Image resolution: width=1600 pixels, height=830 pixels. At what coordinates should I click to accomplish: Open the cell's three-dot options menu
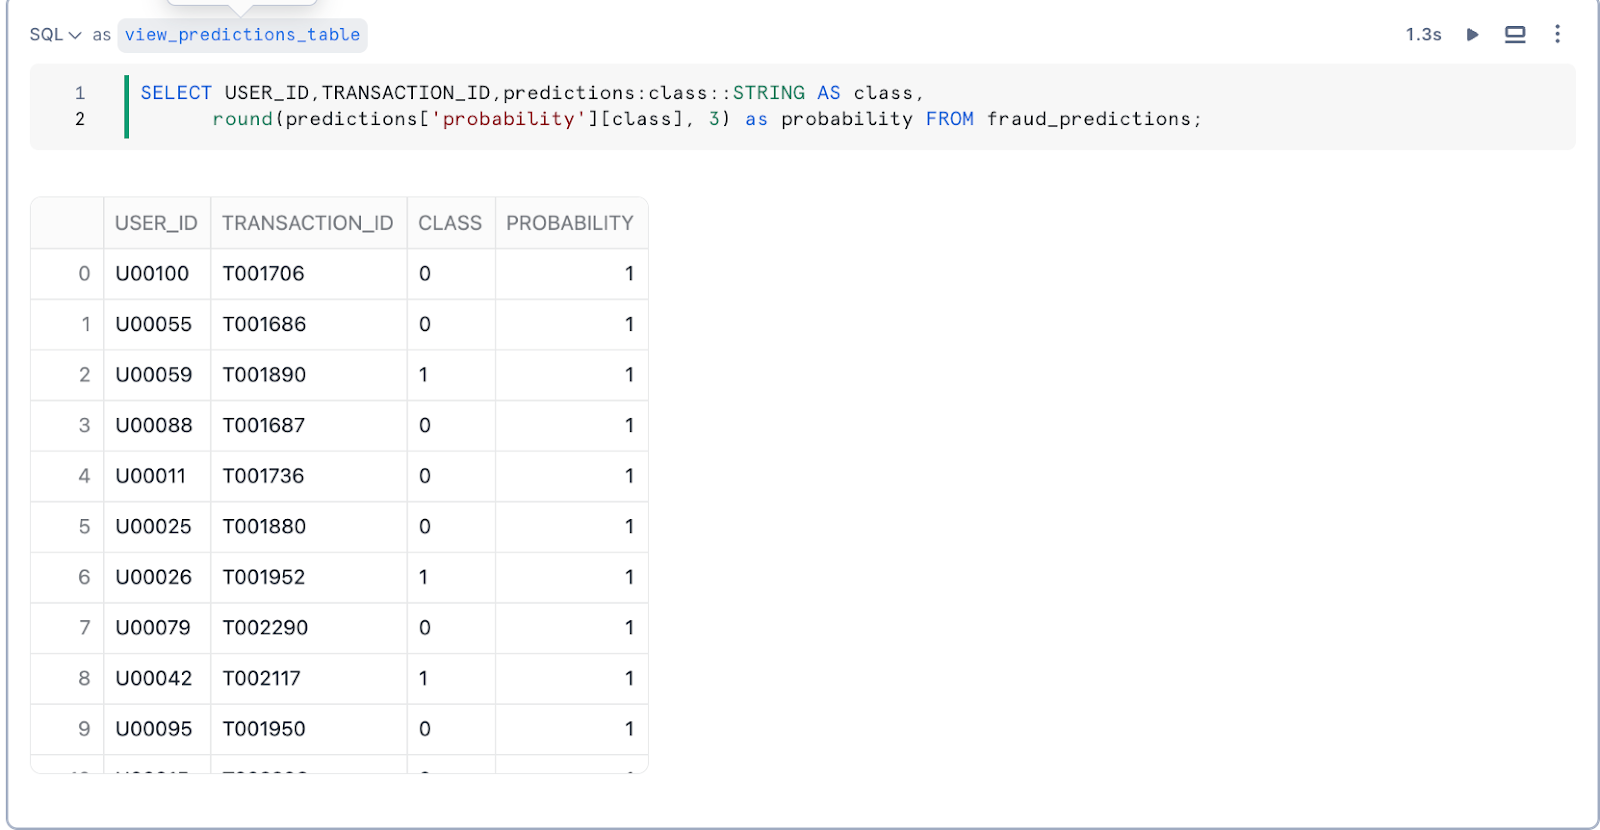[1557, 35]
